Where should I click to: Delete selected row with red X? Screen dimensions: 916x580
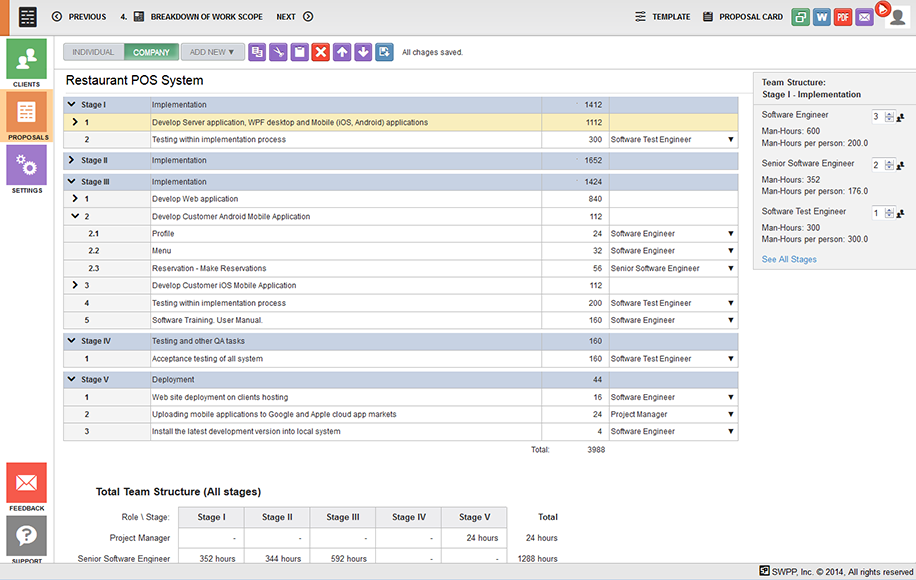click(x=321, y=52)
